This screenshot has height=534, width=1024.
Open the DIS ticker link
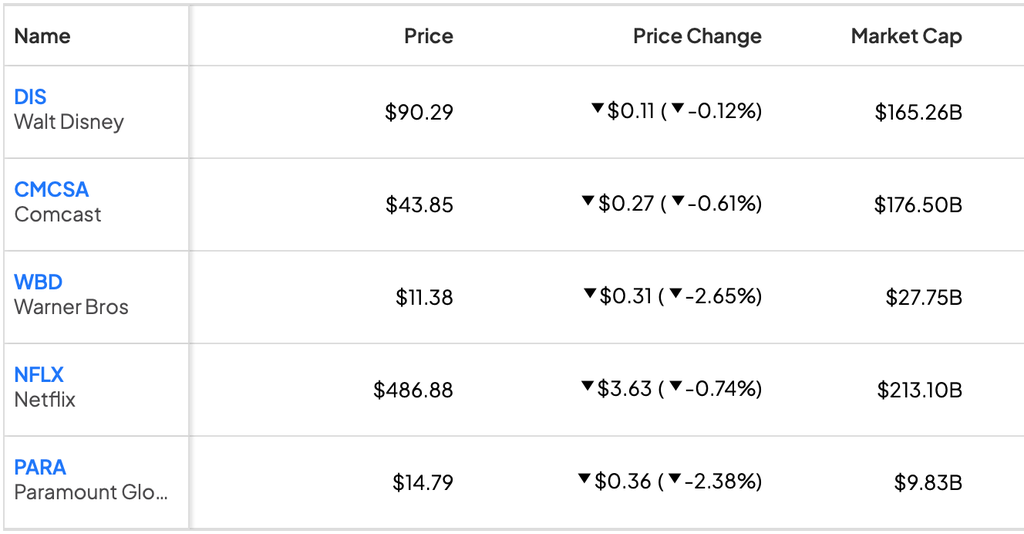point(30,97)
